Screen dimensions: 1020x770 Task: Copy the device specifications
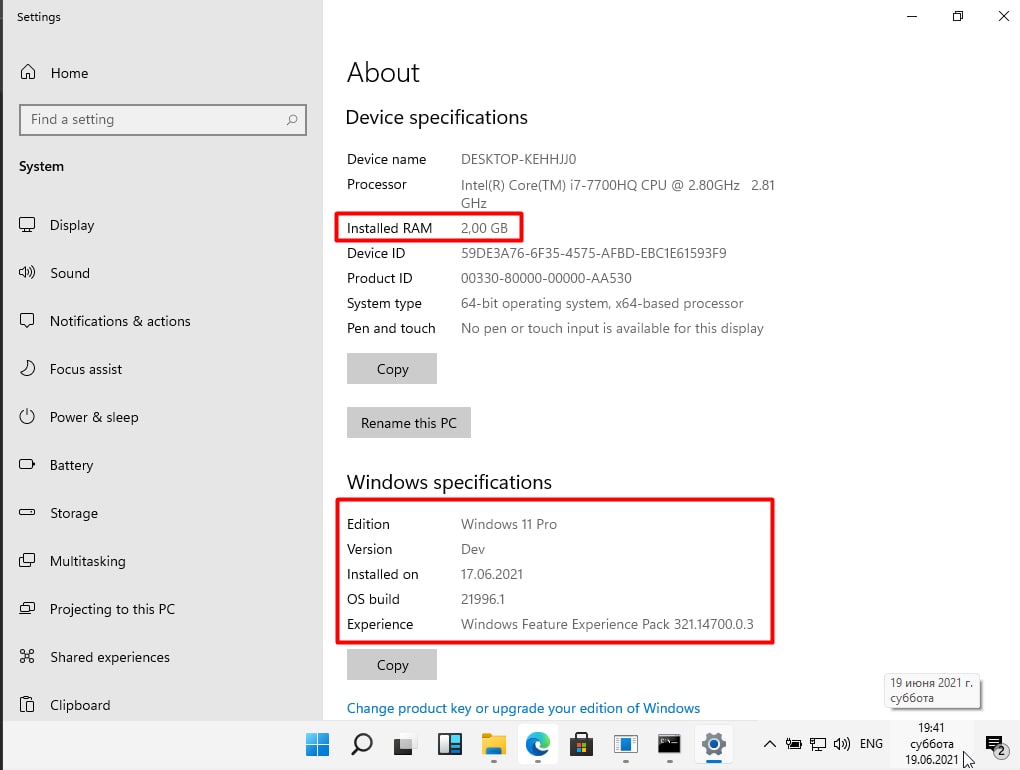coord(392,369)
